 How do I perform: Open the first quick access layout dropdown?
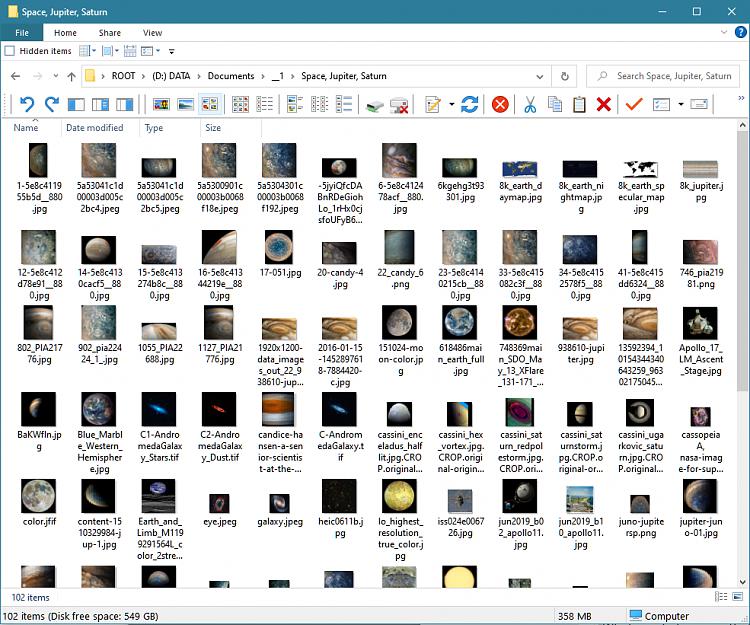pos(94,51)
